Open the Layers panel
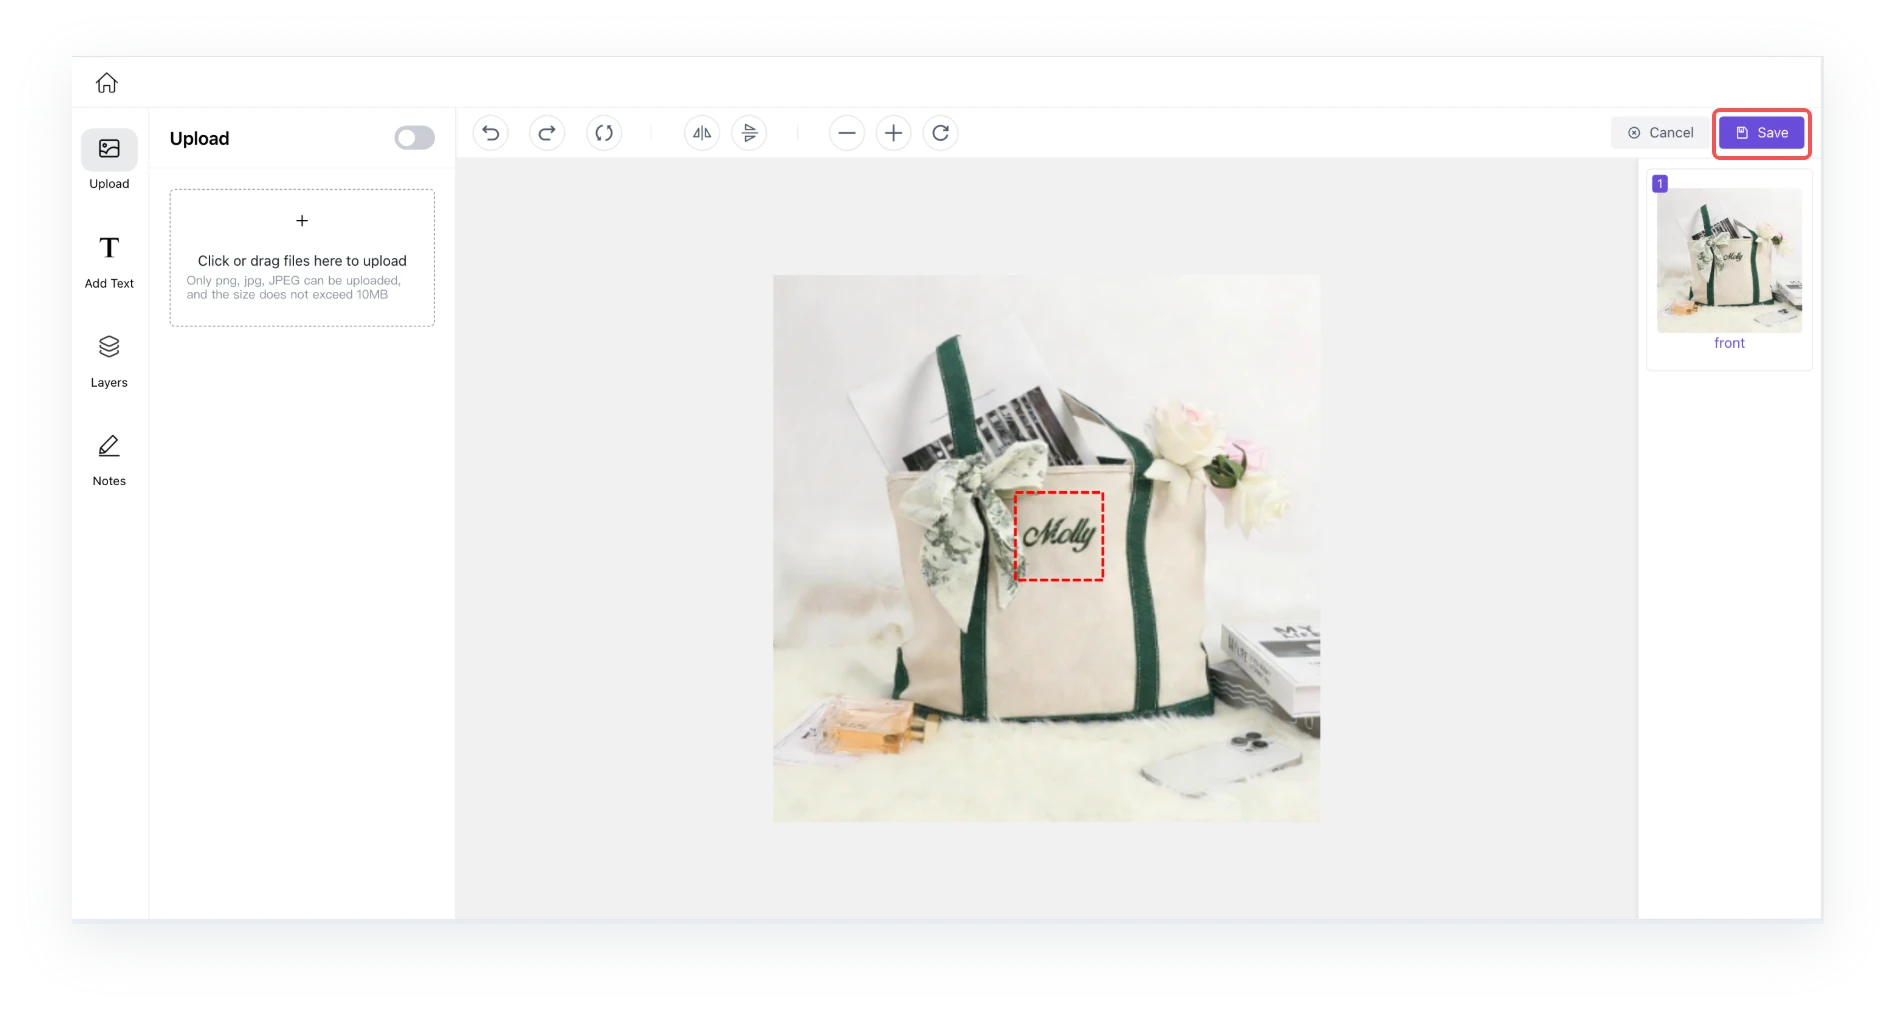Screen dimensions: 1896x1012 [x=109, y=359]
